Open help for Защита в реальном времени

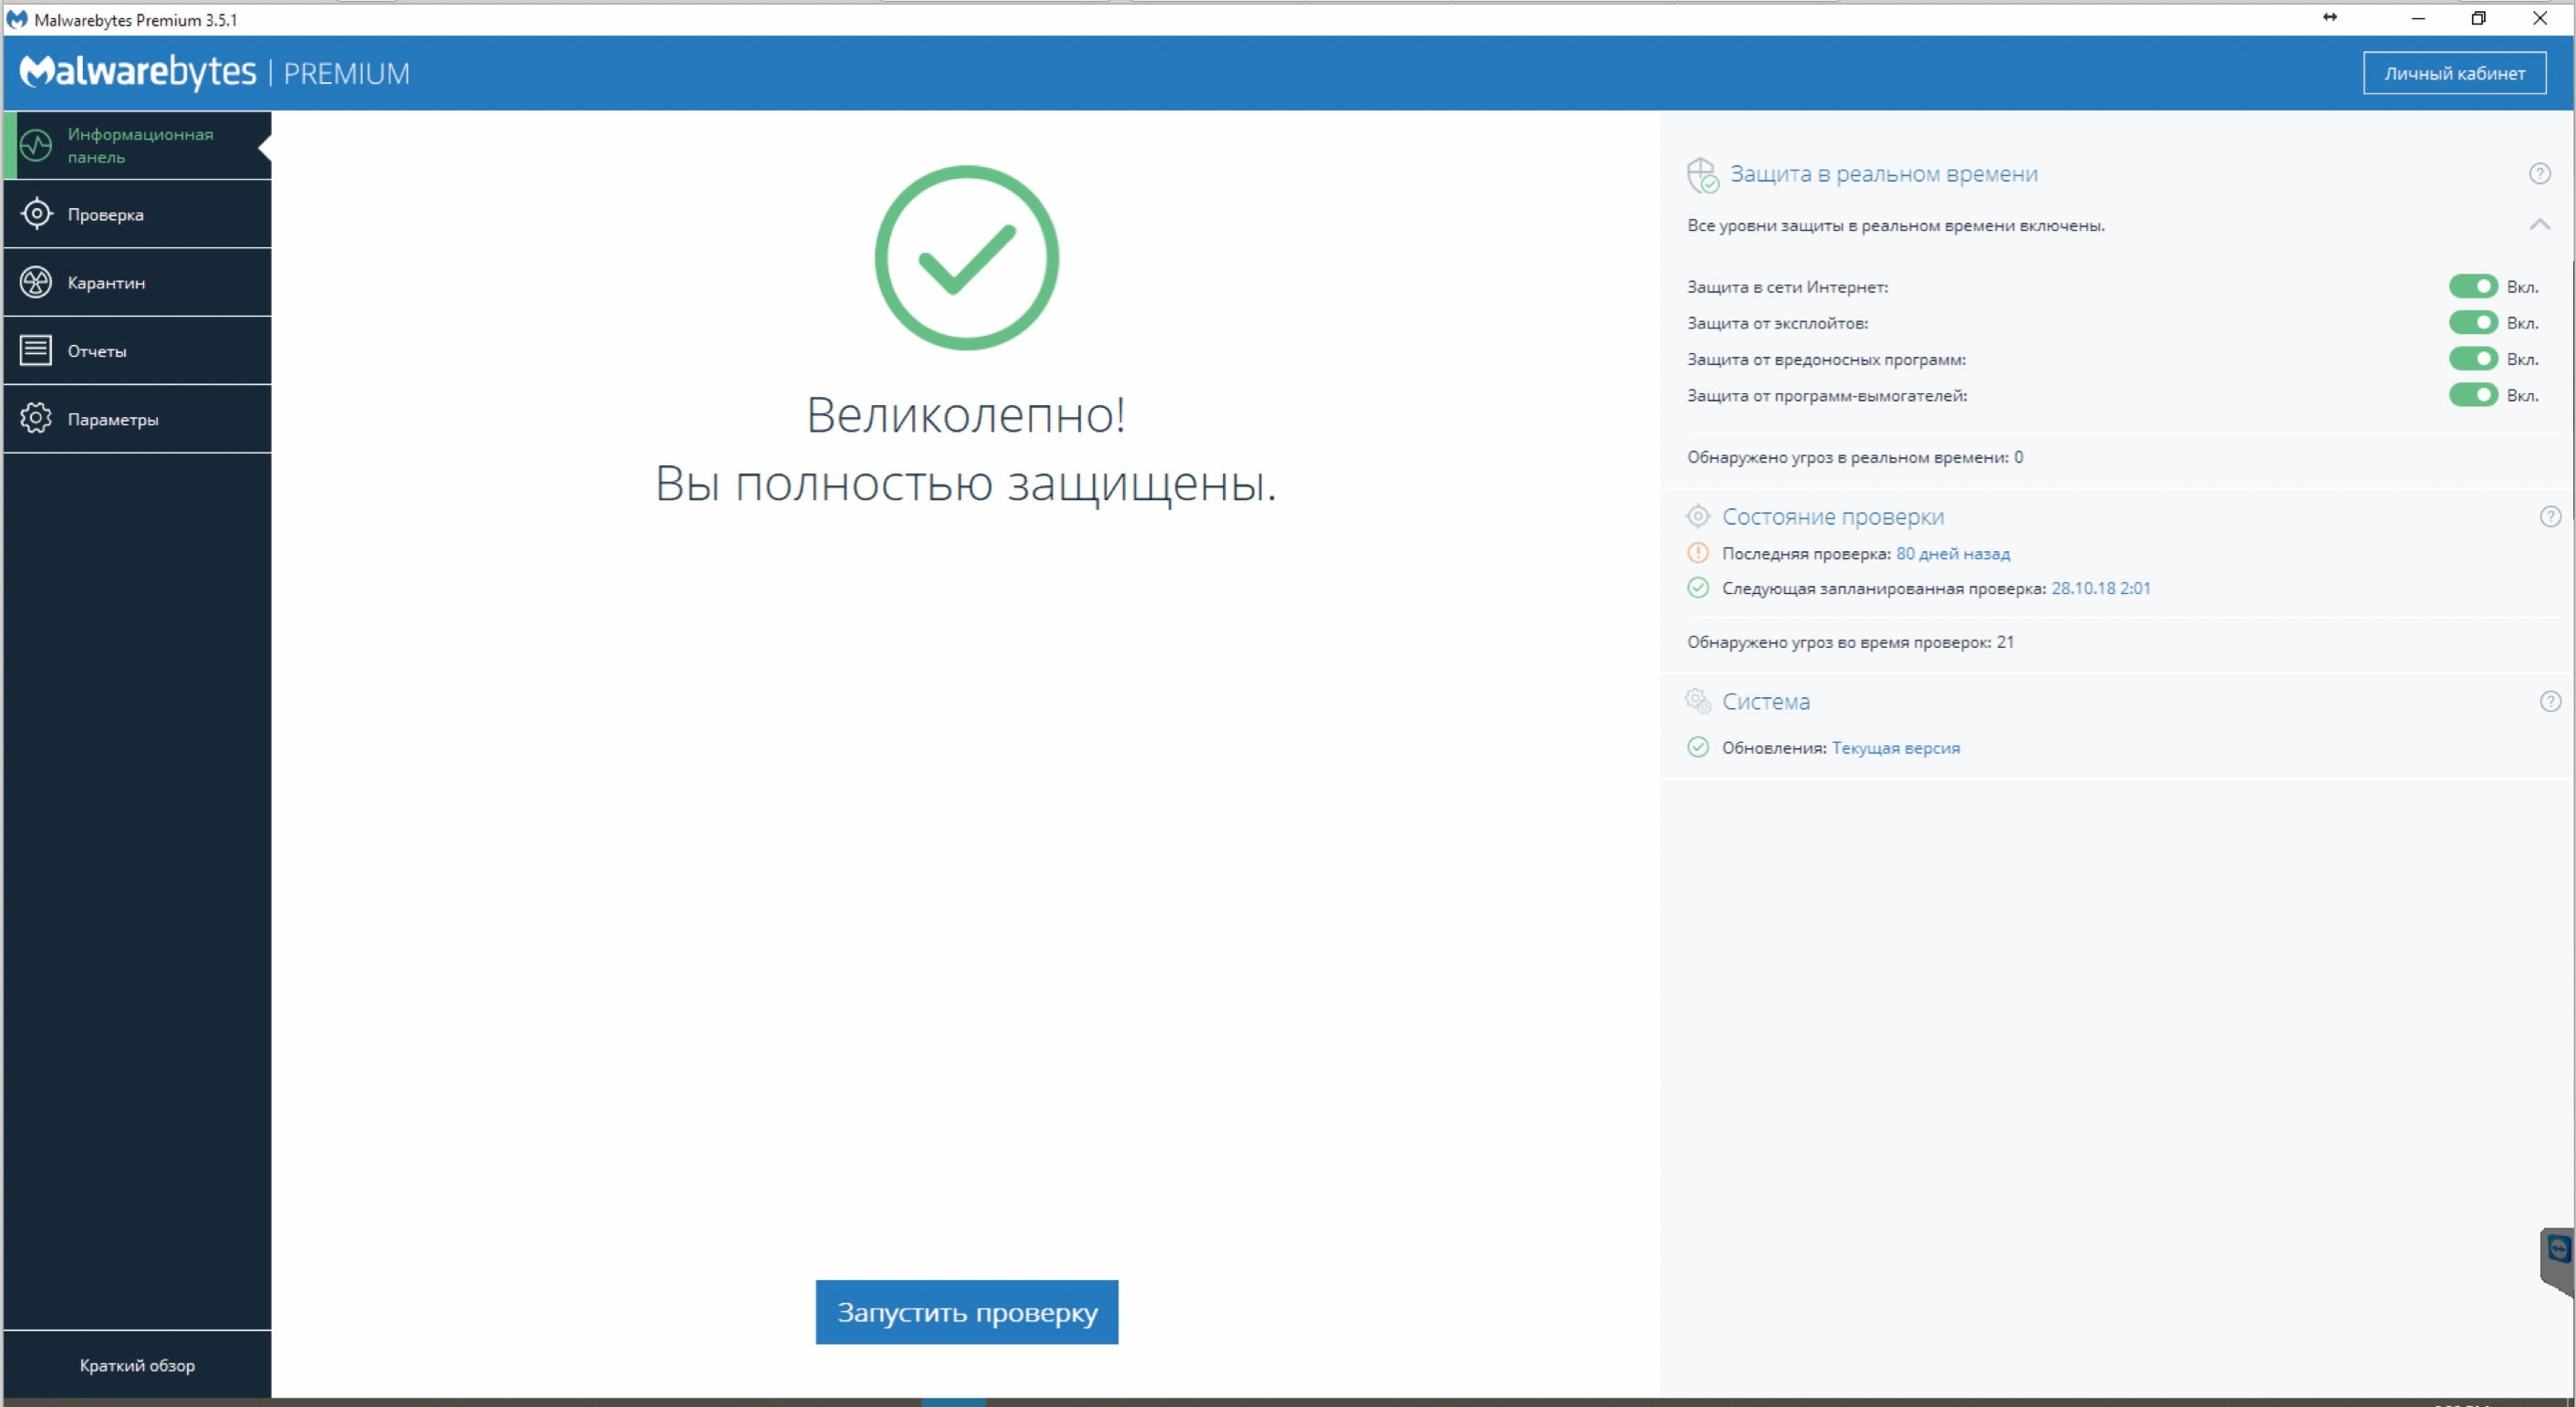coord(2539,173)
